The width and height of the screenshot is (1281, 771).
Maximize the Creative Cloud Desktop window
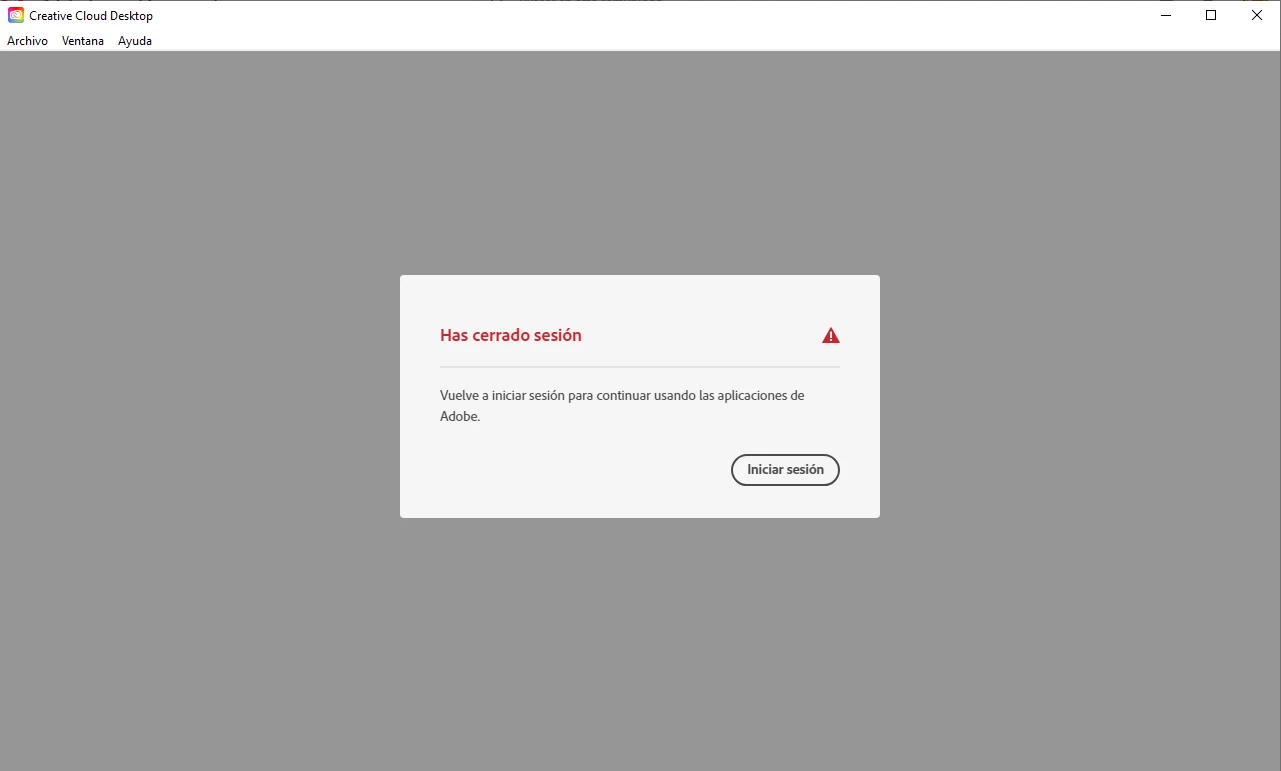tap(1211, 15)
